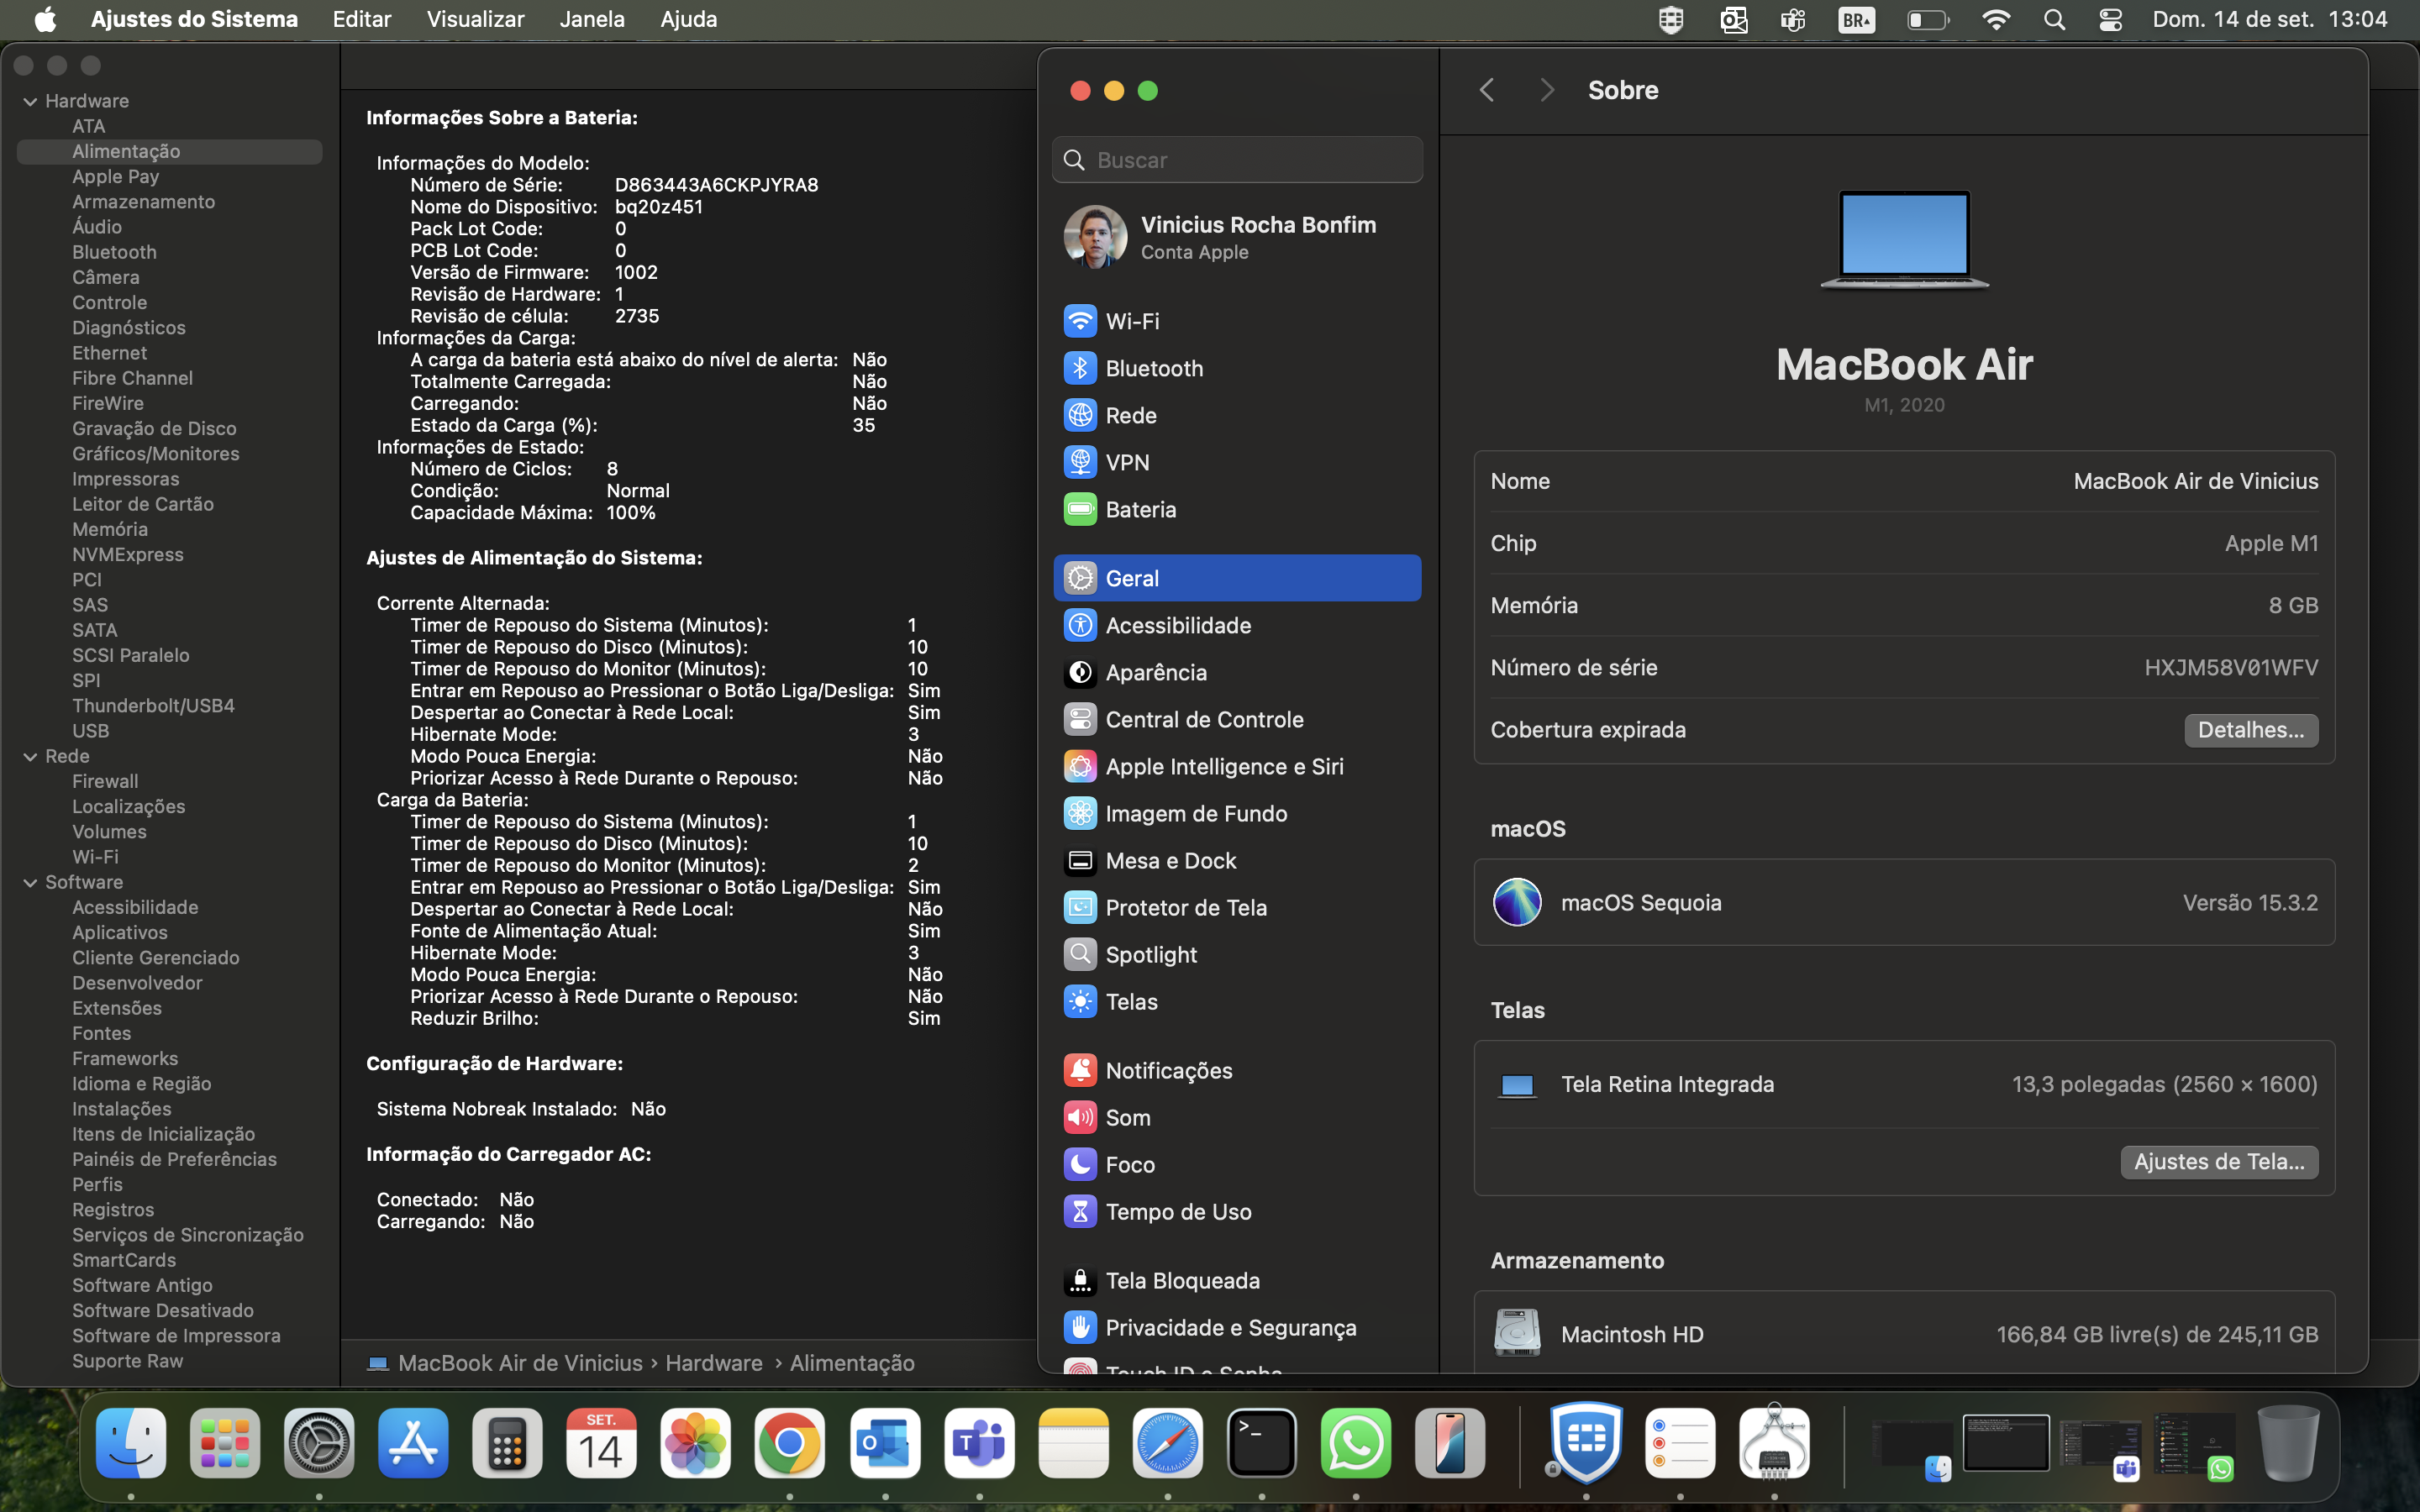Open Control Center in menu bar
The width and height of the screenshot is (2420, 1512).
point(2110,20)
